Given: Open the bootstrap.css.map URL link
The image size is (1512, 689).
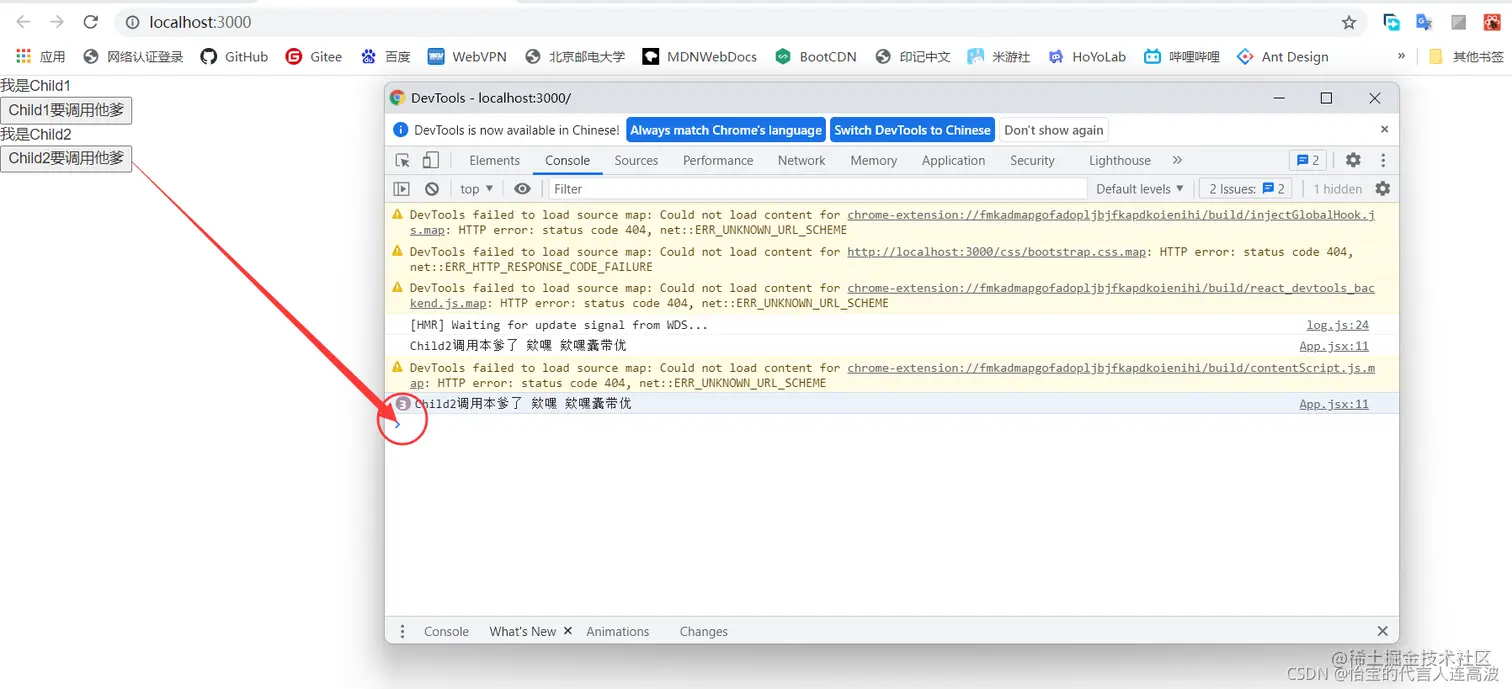Looking at the screenshot, I should (996, 252).
